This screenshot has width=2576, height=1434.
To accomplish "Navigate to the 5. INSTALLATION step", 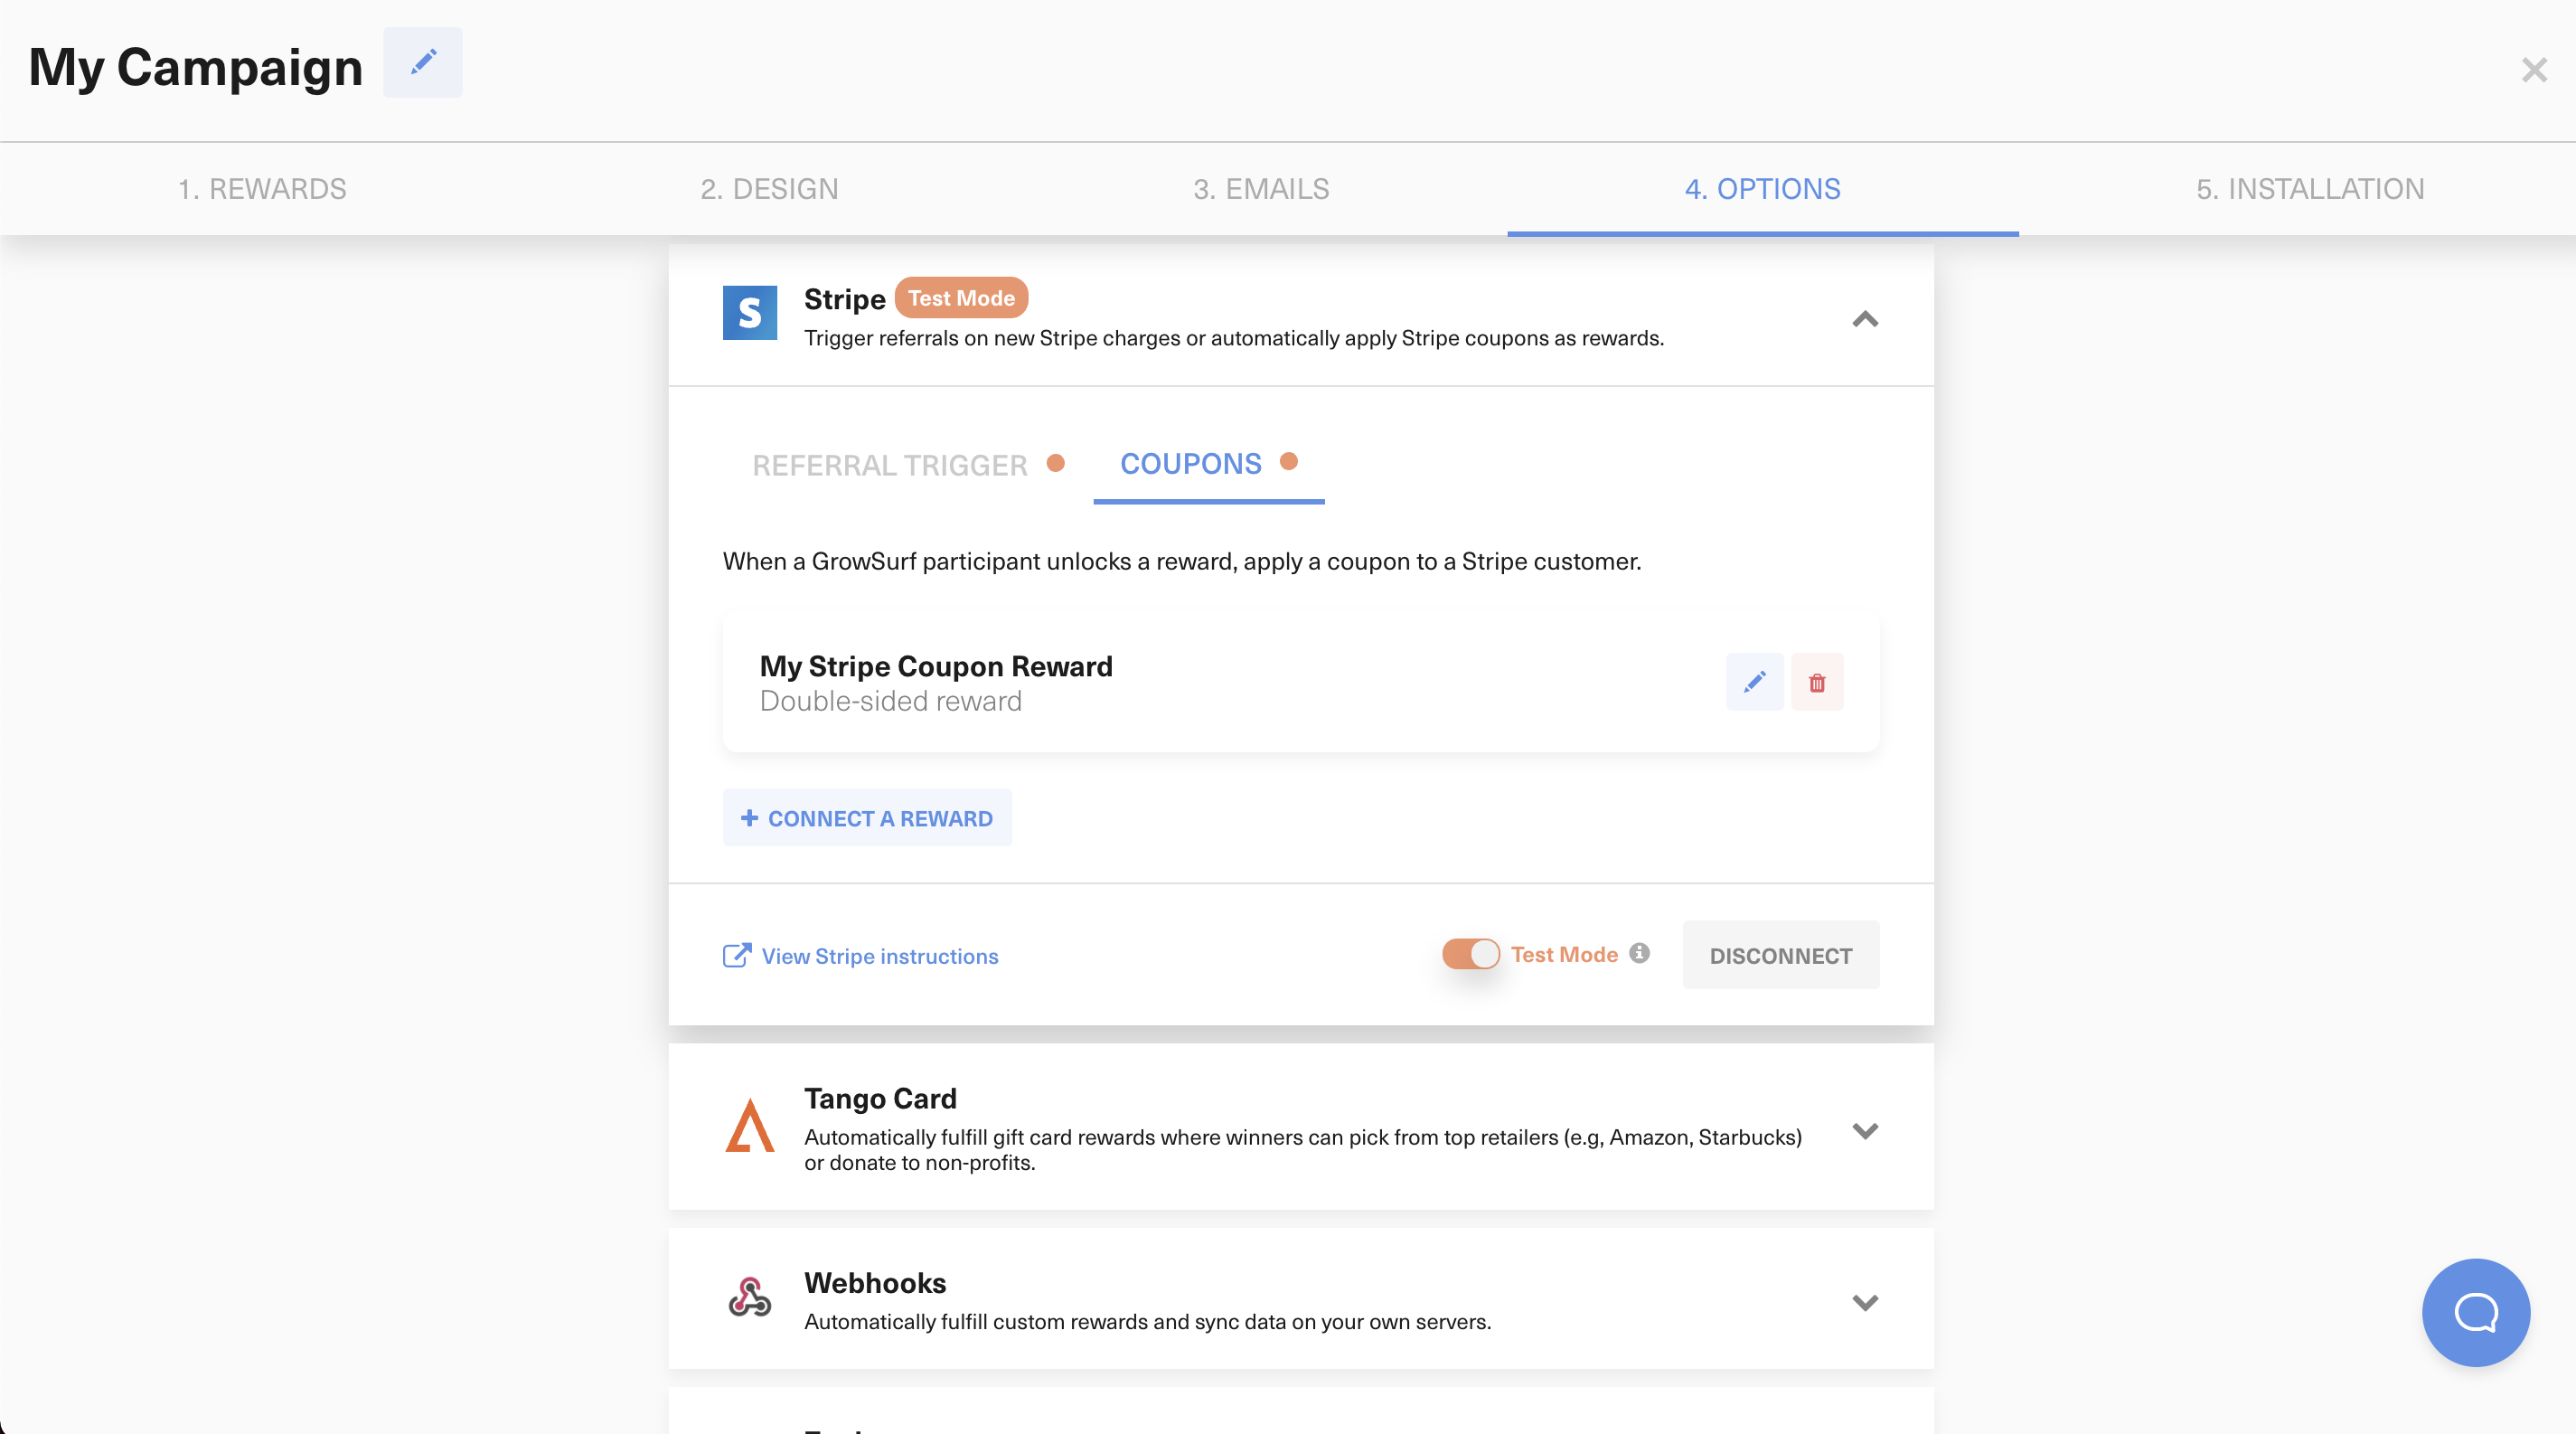I will (2308, 187).
